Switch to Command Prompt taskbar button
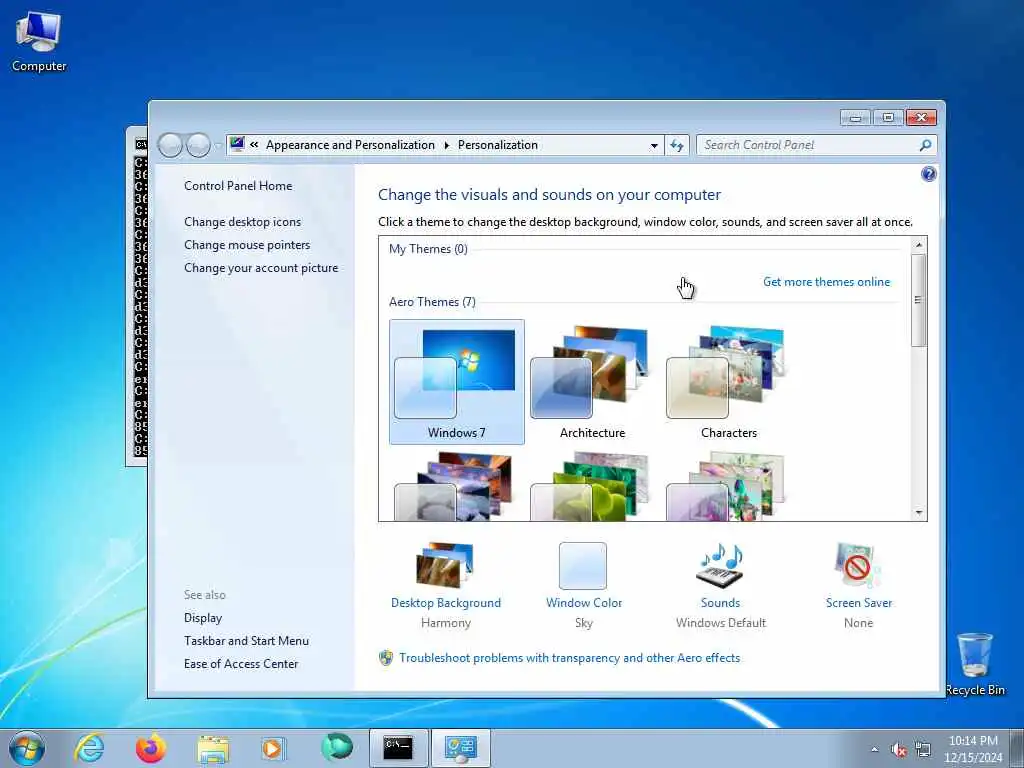 pos(398,748)
